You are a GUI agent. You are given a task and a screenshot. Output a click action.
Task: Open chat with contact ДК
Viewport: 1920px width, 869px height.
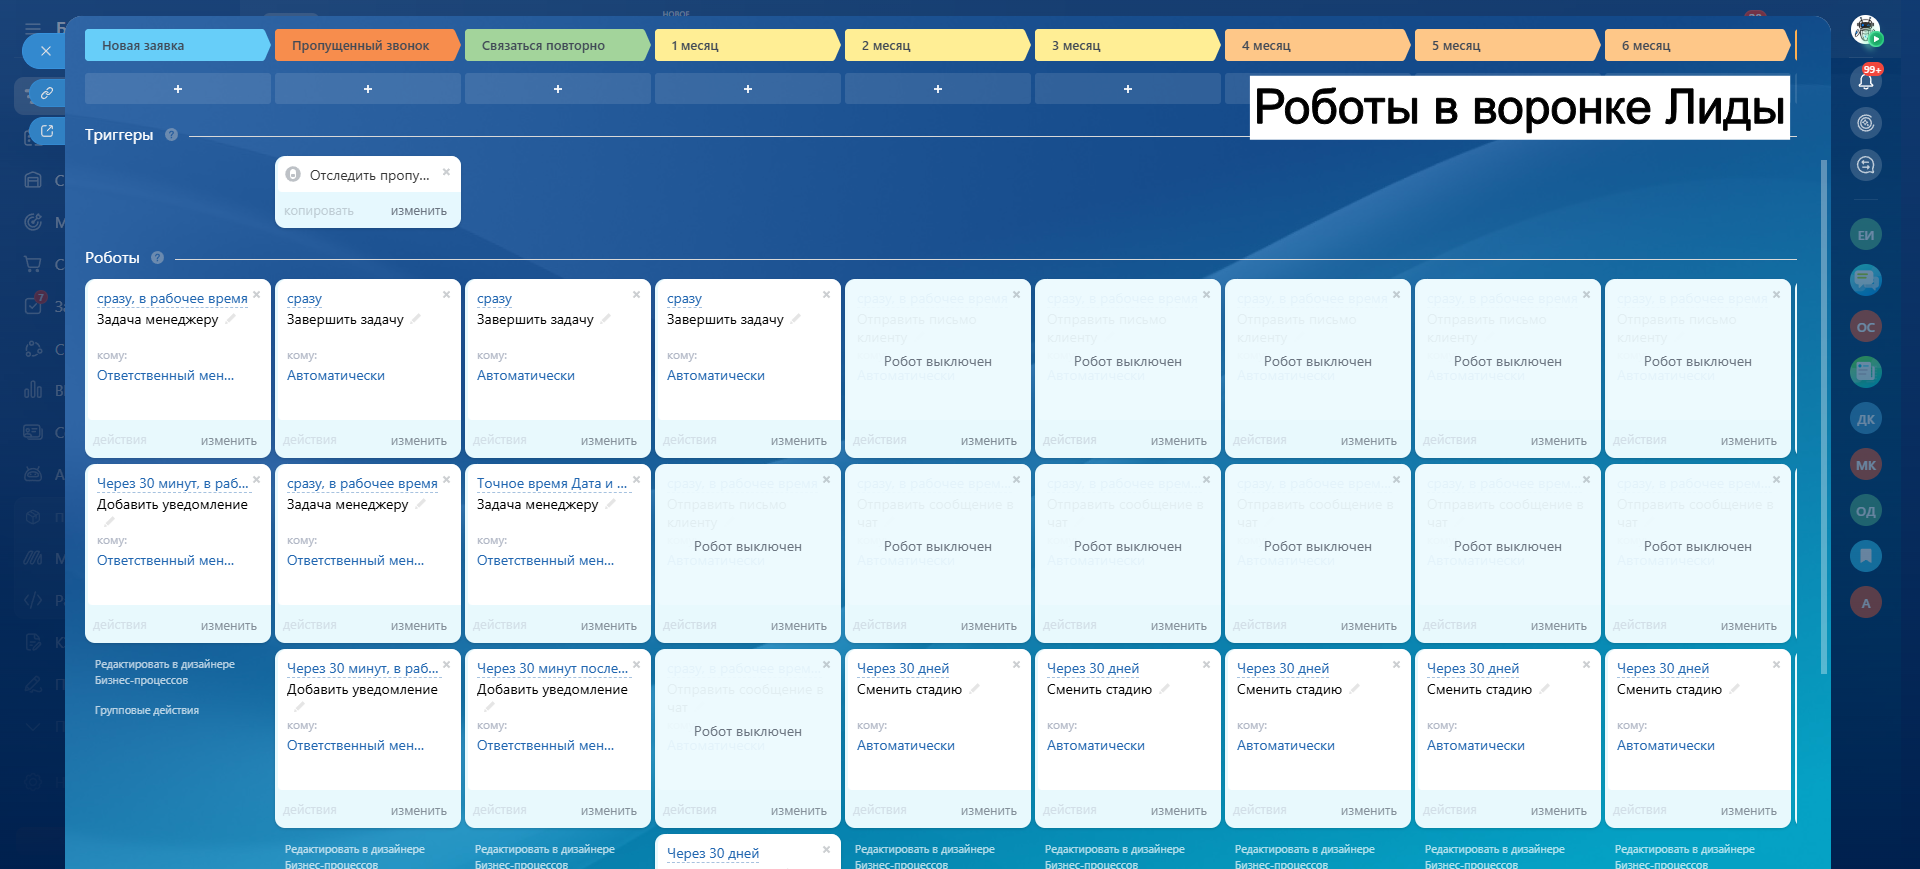(1866, 419)
